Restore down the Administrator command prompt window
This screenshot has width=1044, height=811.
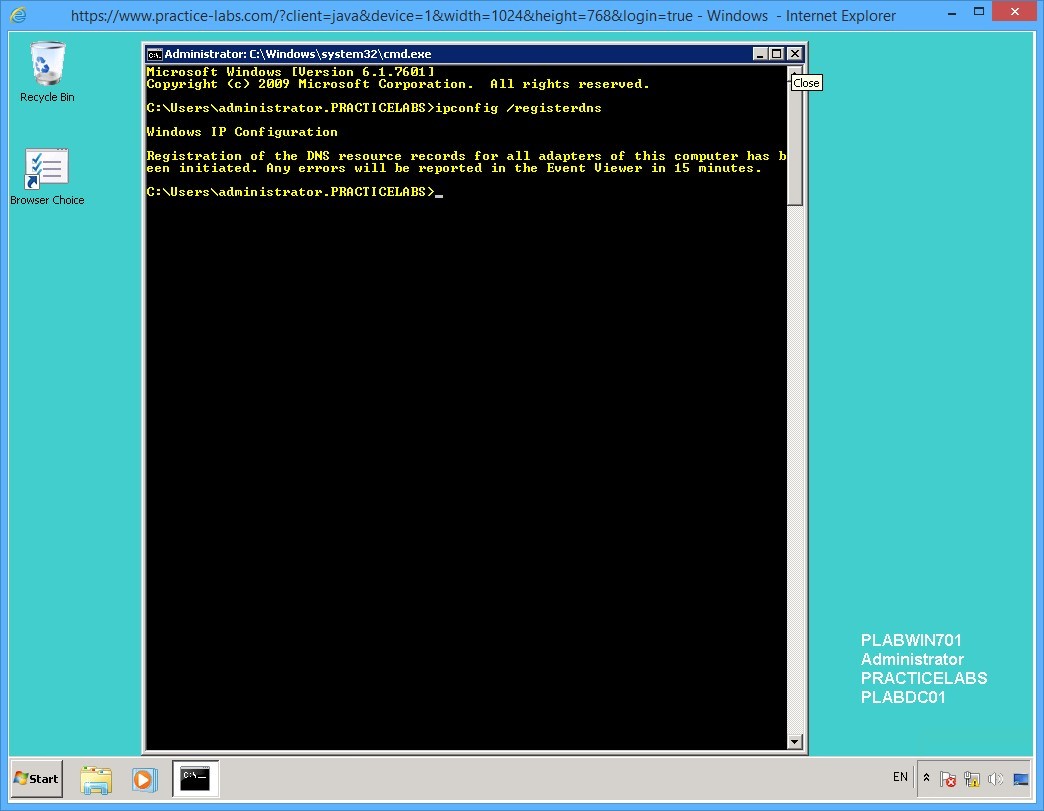pos(775,53)
